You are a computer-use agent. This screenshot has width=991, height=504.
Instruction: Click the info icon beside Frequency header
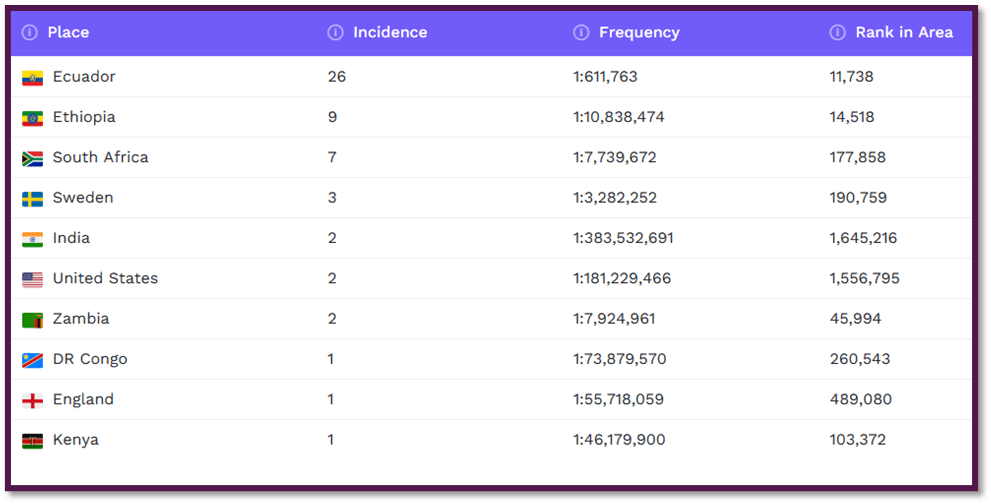[x=581, y=33]
